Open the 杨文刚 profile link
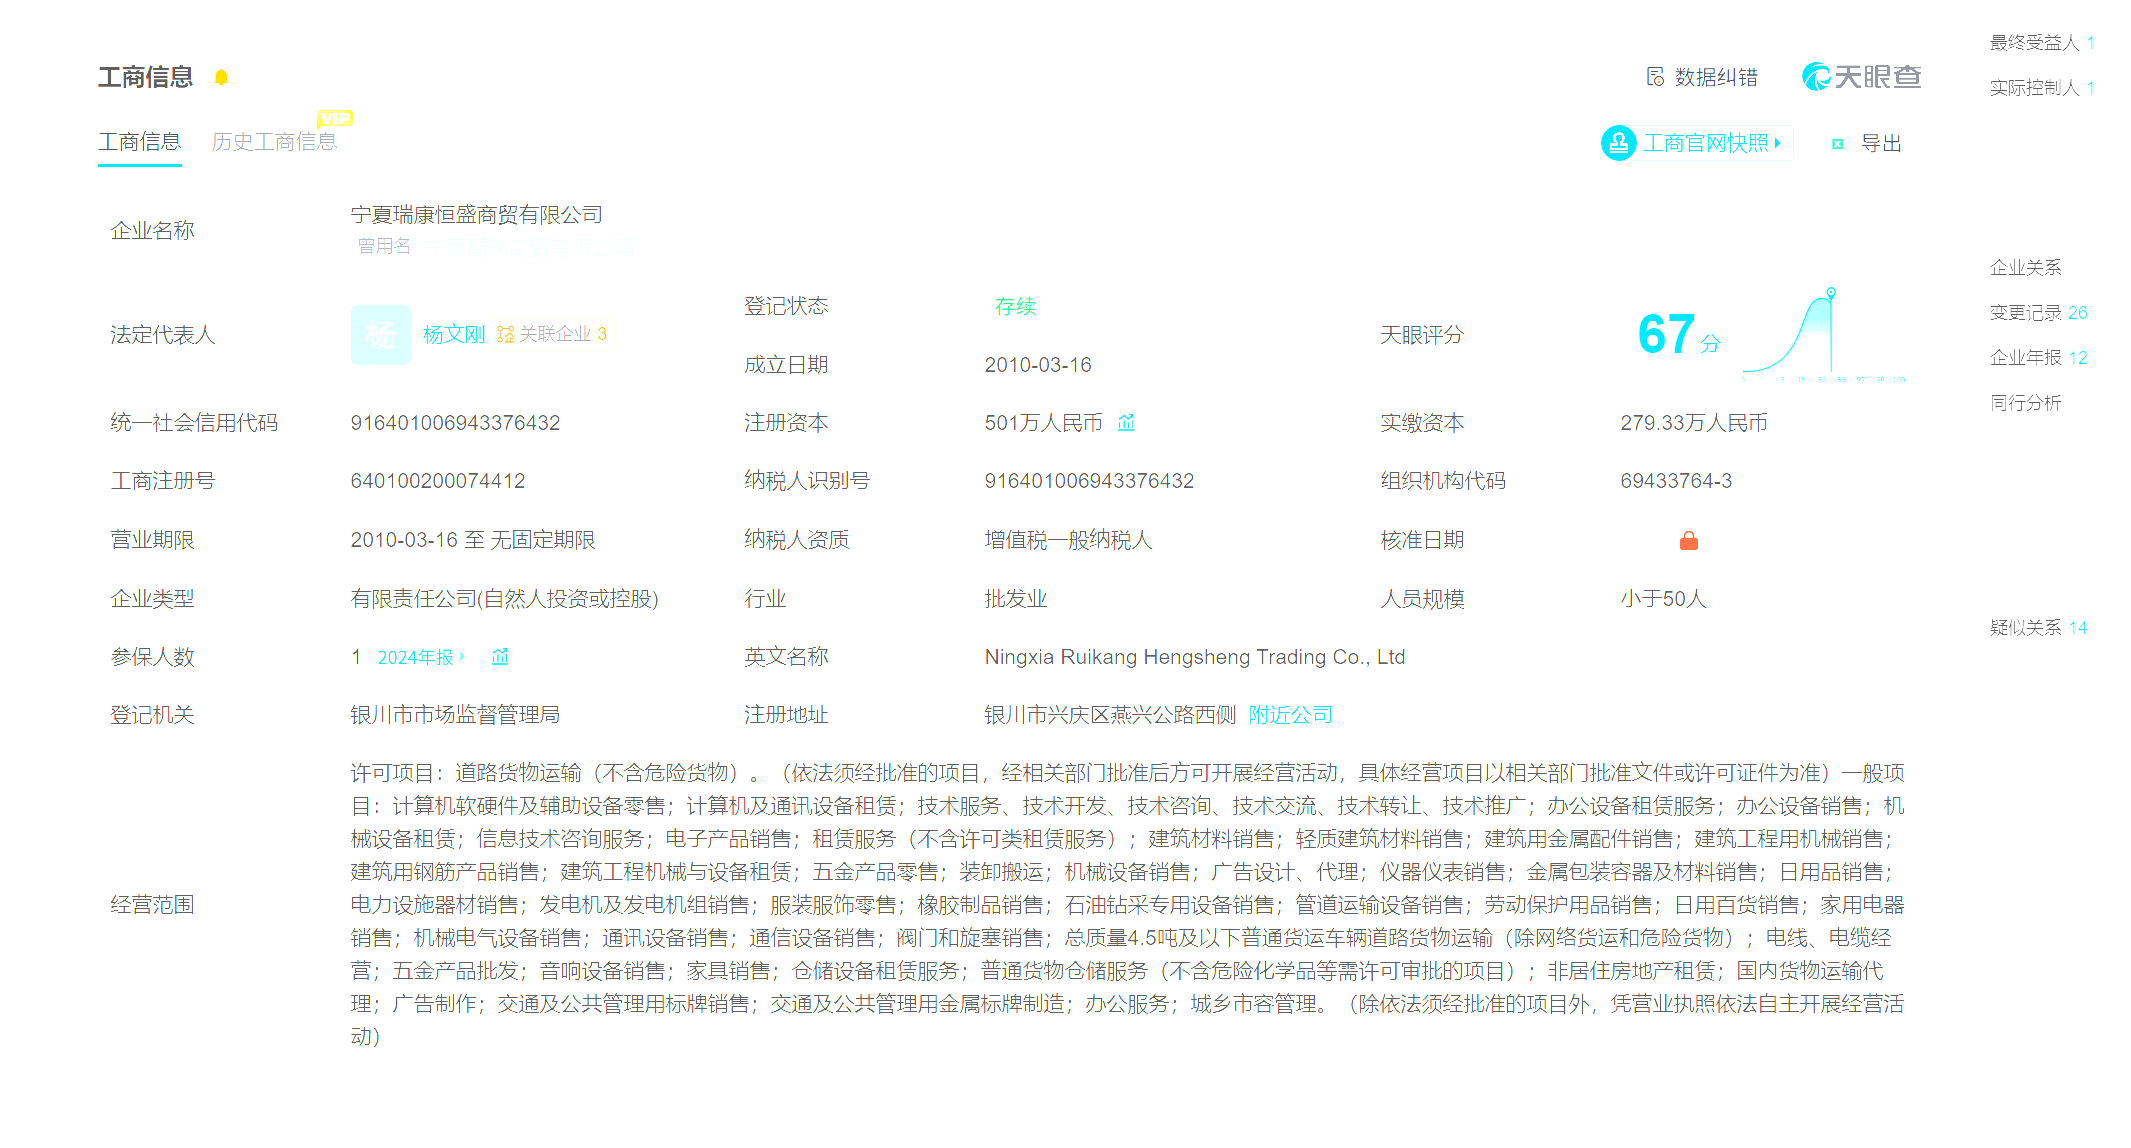This screenshot has width=2131, height=1148. pos(453,334)
